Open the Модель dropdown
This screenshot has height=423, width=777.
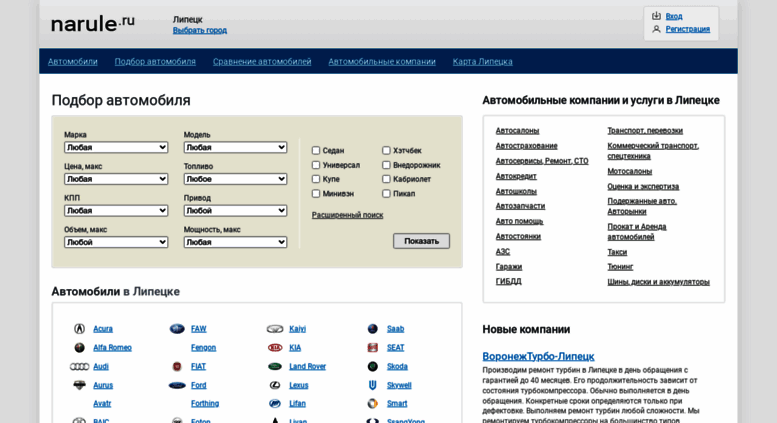(x=235, y=147)
